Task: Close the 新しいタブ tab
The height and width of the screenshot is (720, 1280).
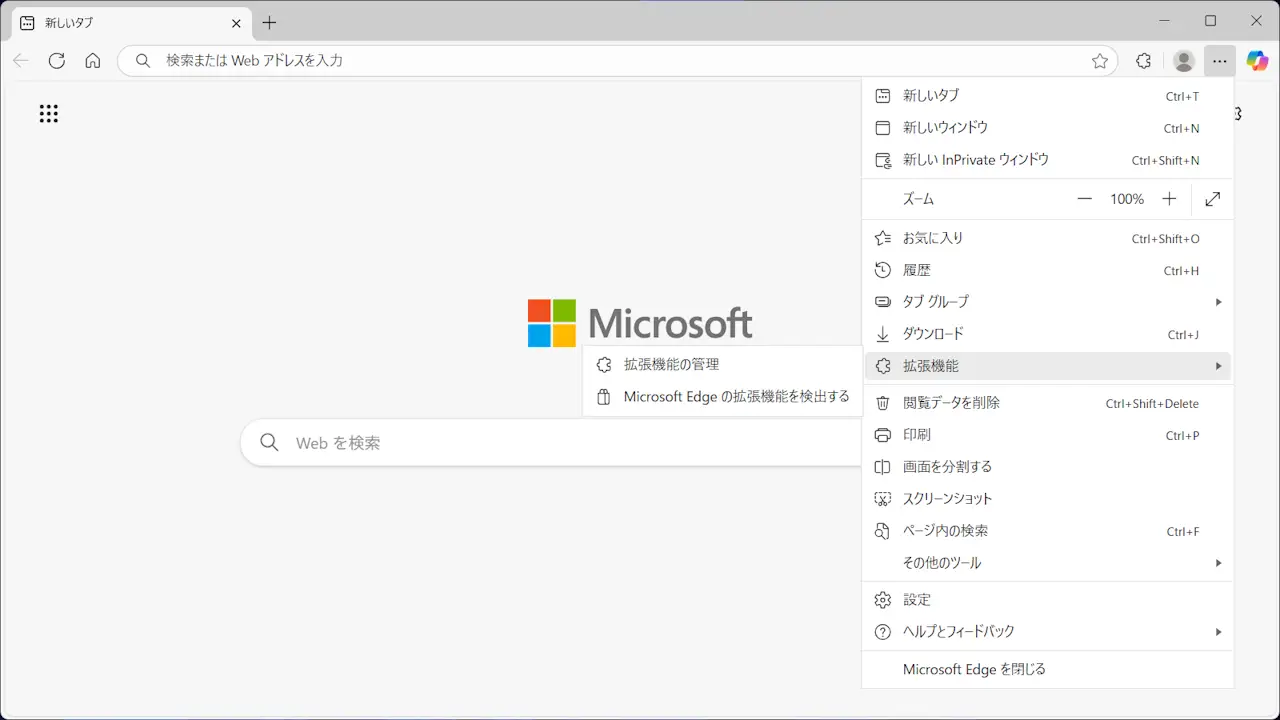Action: (x=236, y=22)
